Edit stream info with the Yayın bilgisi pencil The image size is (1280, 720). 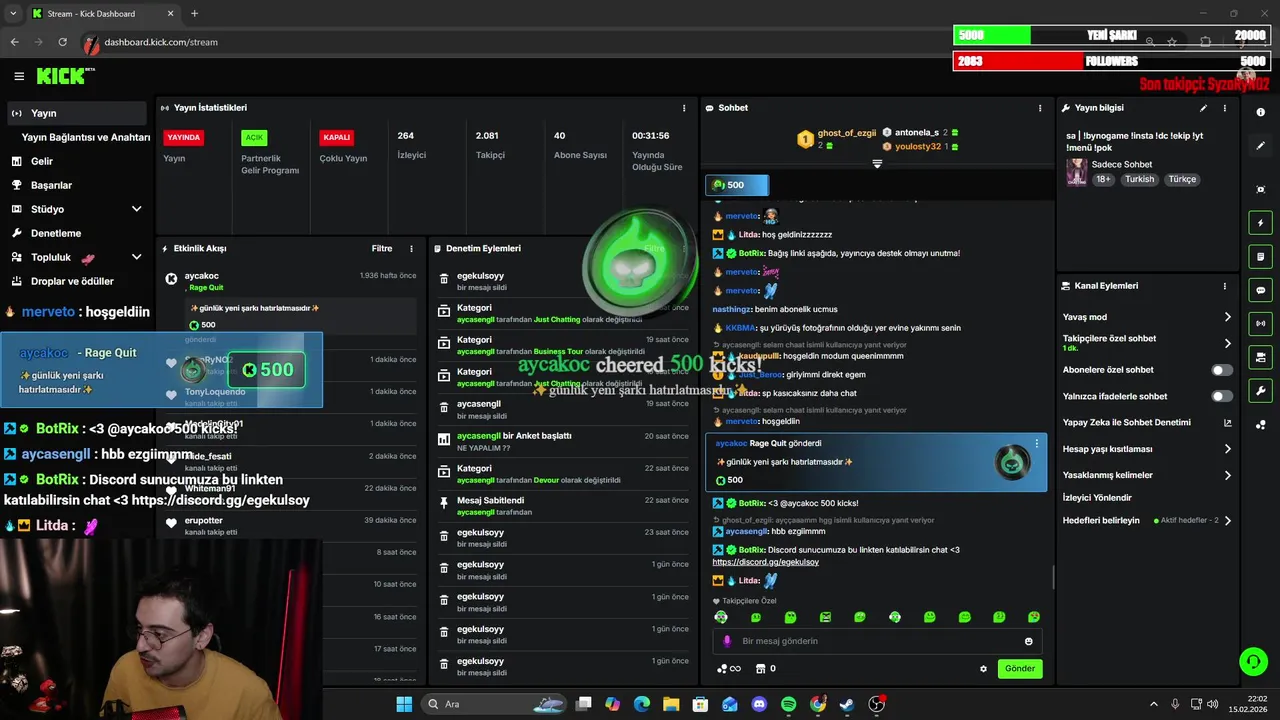tap(1203, 108)
